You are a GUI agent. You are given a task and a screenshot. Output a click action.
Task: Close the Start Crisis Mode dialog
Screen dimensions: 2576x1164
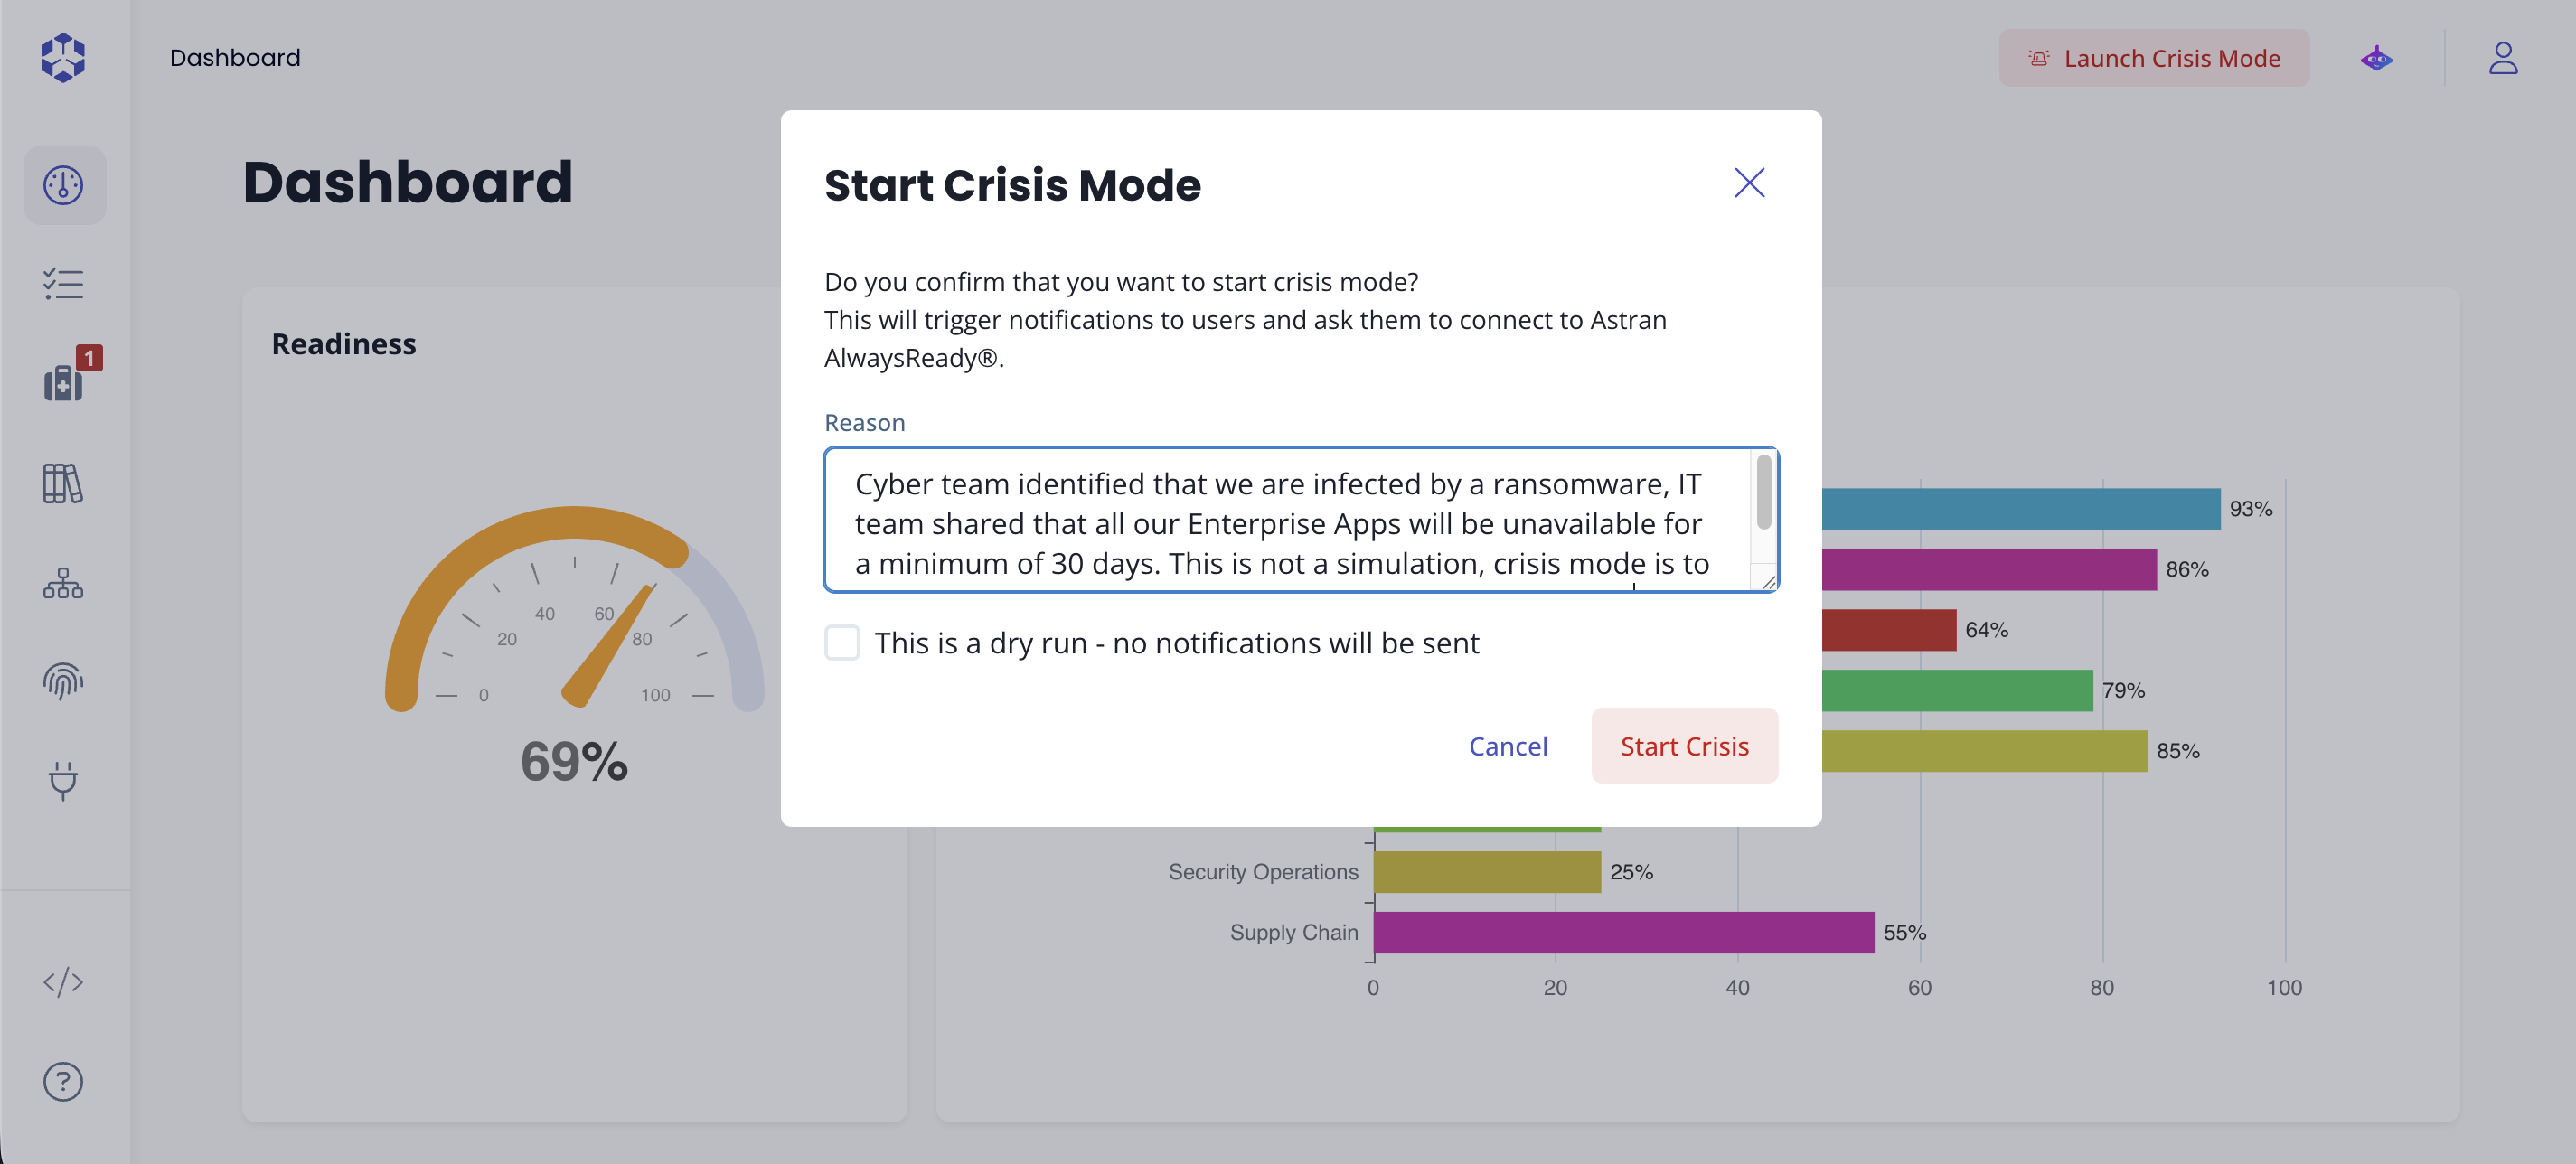click(x=1750, y=183)
